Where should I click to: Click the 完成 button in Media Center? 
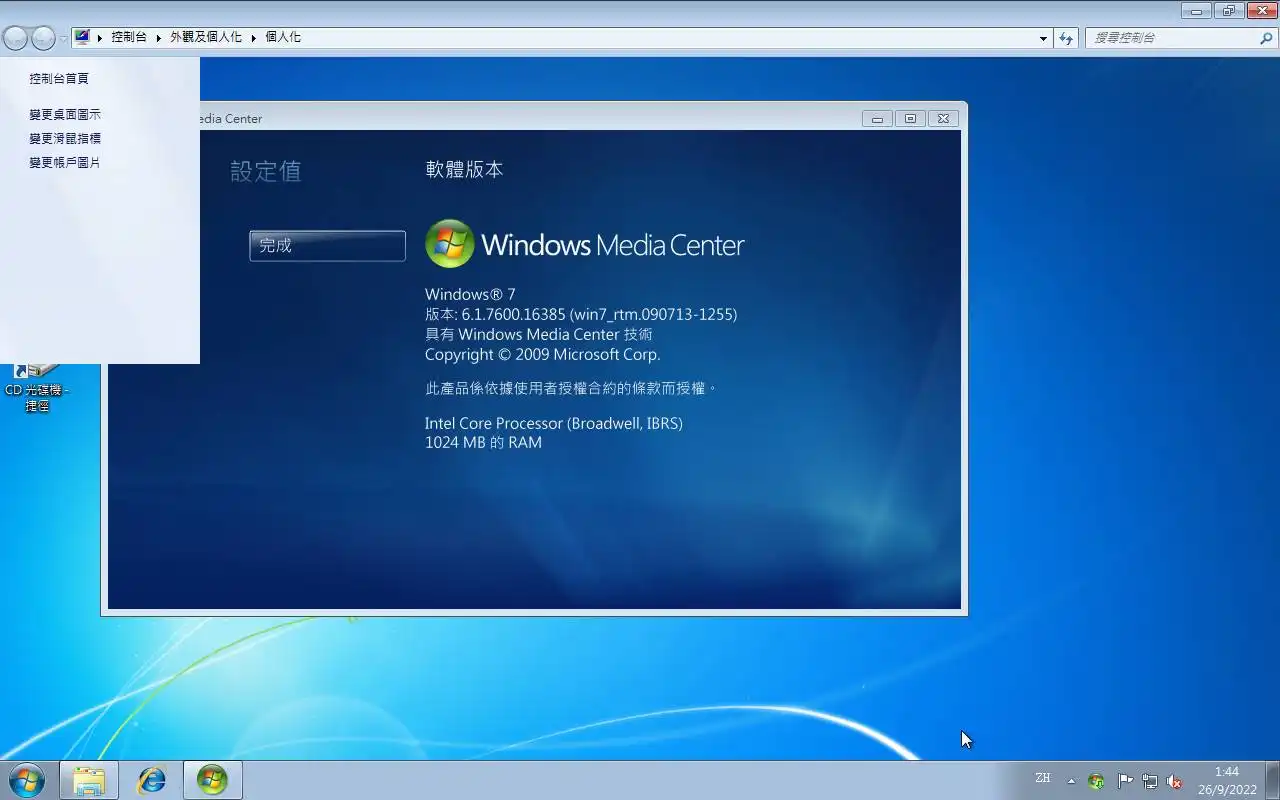coord(327,245)
